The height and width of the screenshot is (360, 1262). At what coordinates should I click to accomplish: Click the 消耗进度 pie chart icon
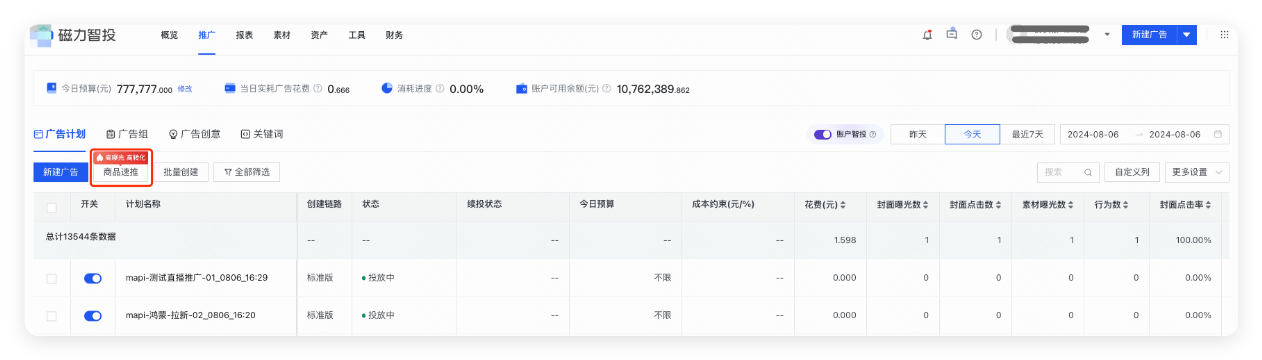[387, 88]
